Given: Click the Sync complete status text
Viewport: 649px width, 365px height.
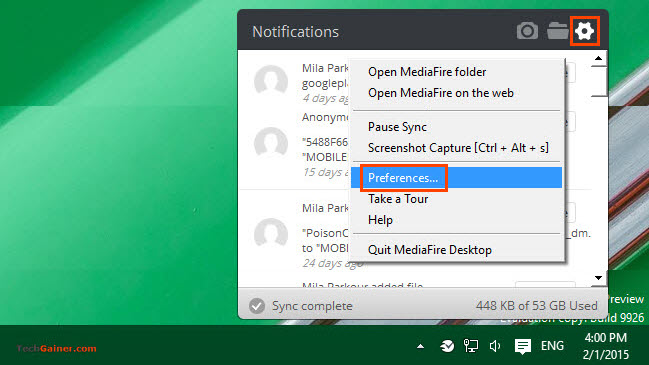Looking at the screenshot, I should click(312, 306).
